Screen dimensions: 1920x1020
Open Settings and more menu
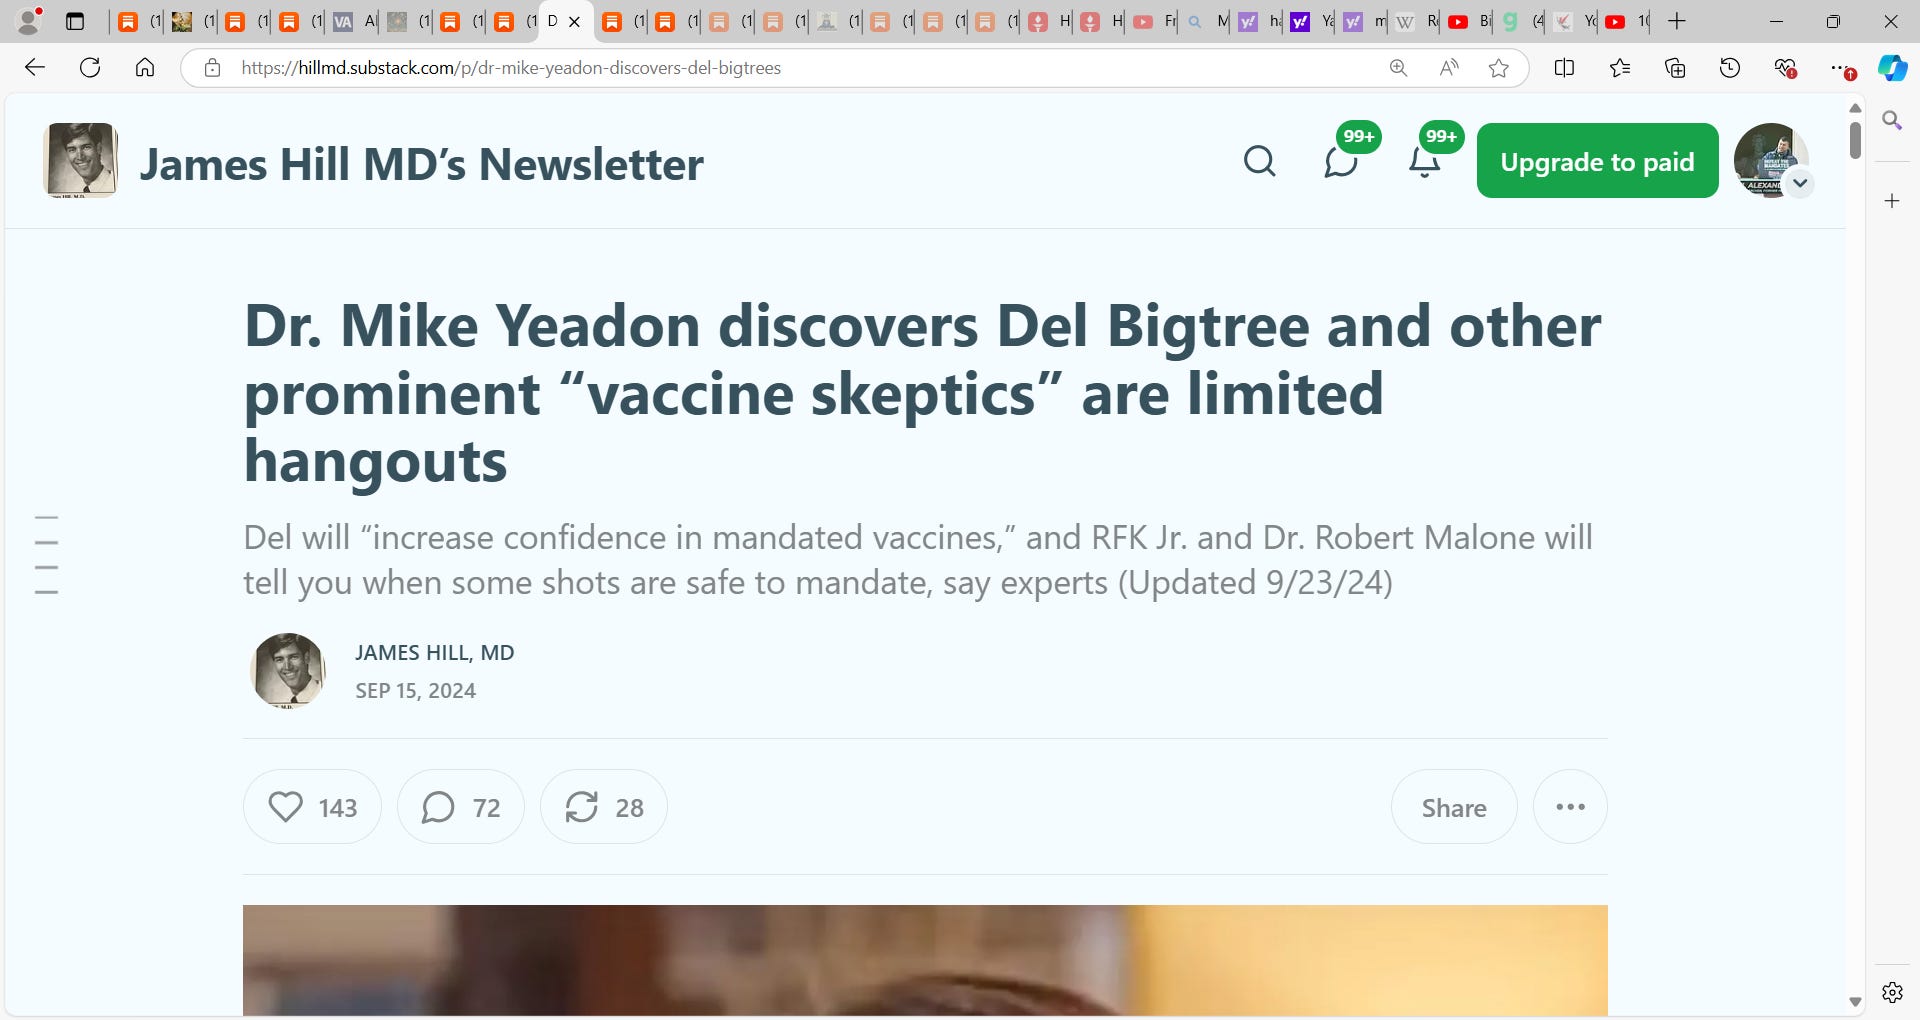pos(1841,68)
